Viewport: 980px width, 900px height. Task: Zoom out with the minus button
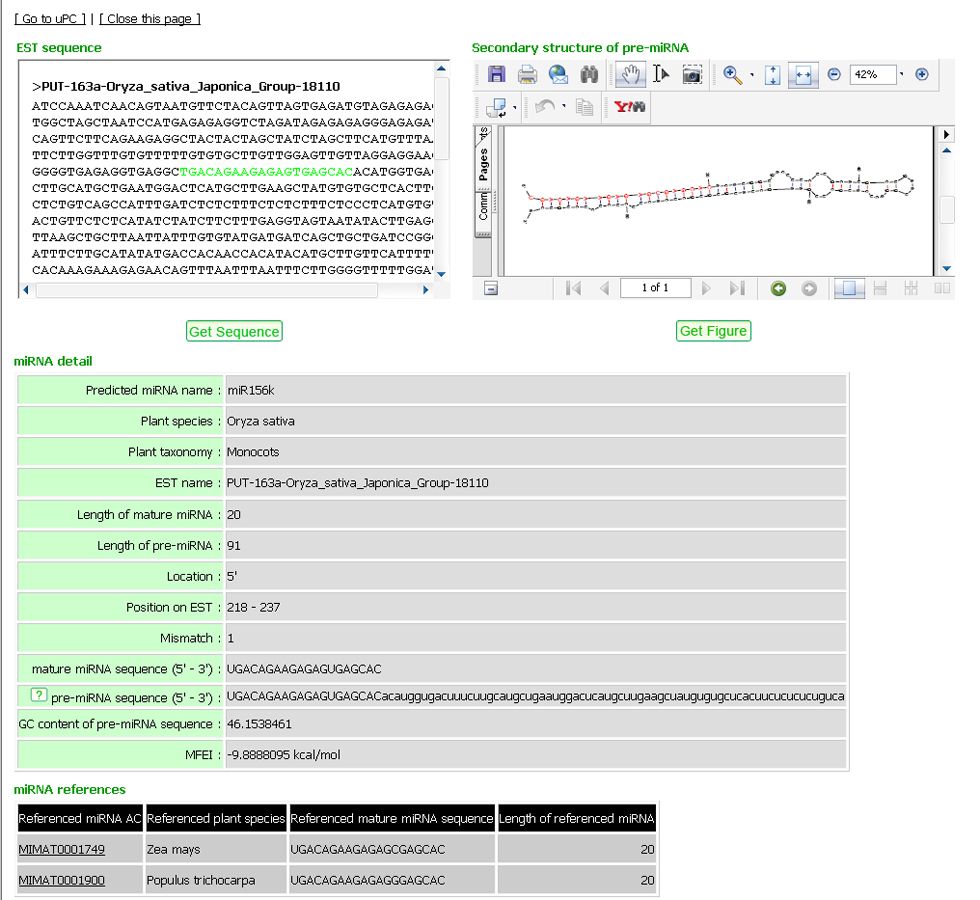[x=834, y=74]
